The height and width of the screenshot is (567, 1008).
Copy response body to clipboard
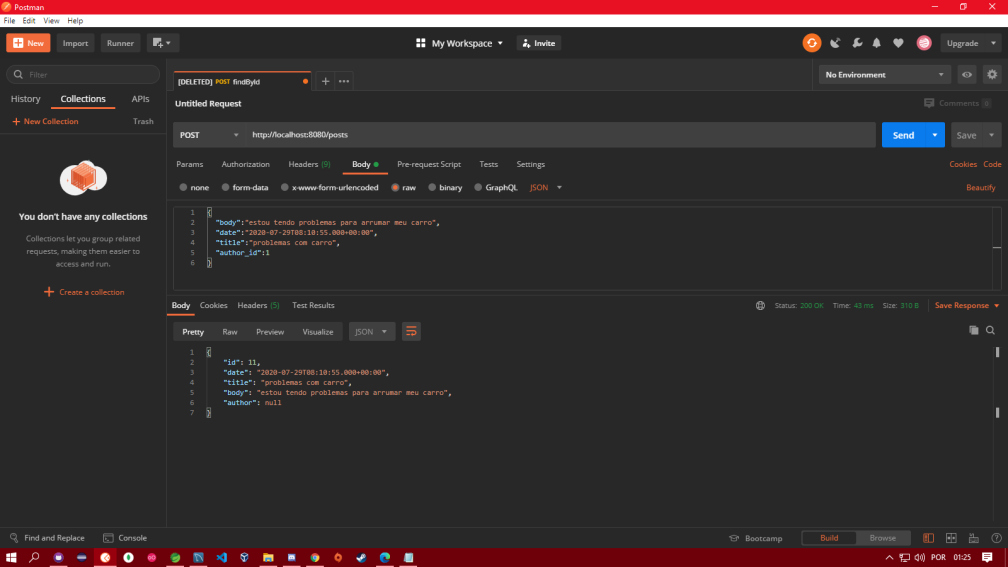973,330
